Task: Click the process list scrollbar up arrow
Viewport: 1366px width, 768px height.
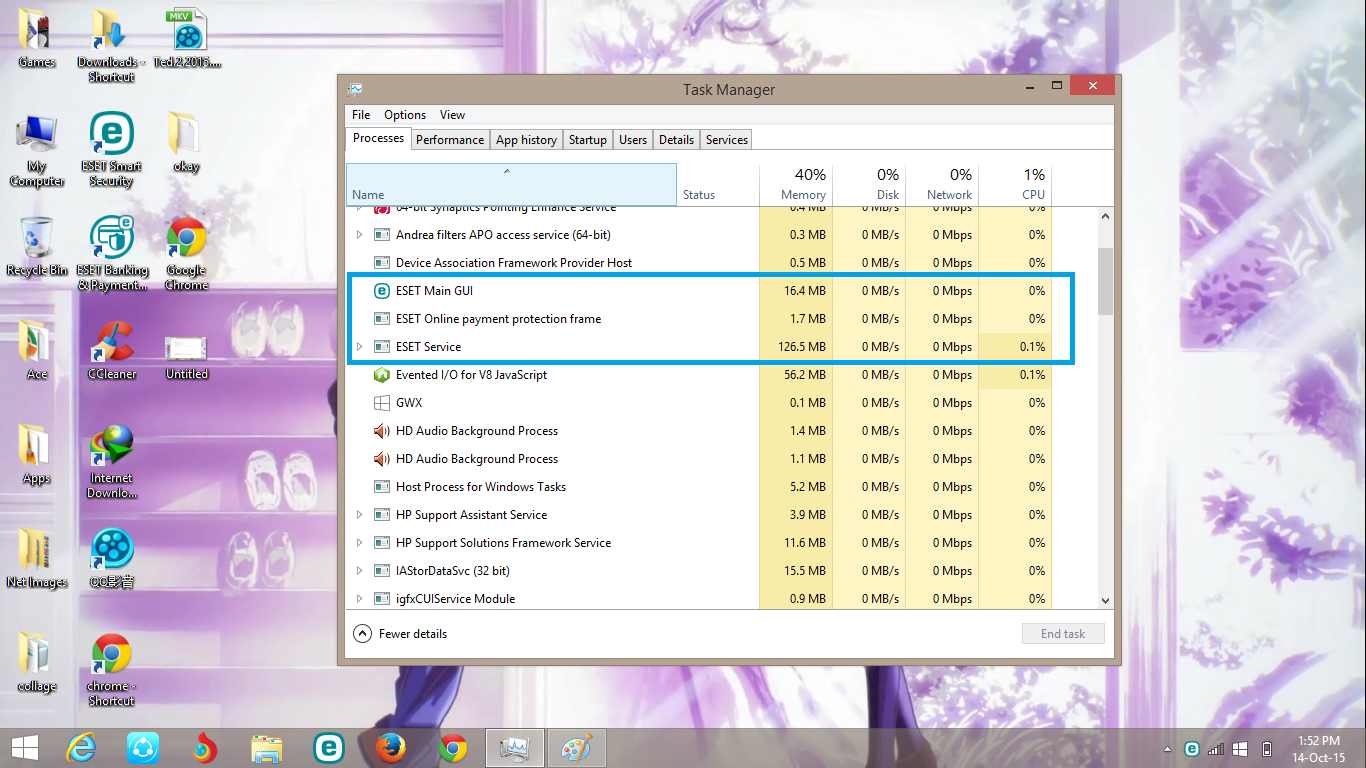Action: pyautogui.click(x=1105, y=216)
